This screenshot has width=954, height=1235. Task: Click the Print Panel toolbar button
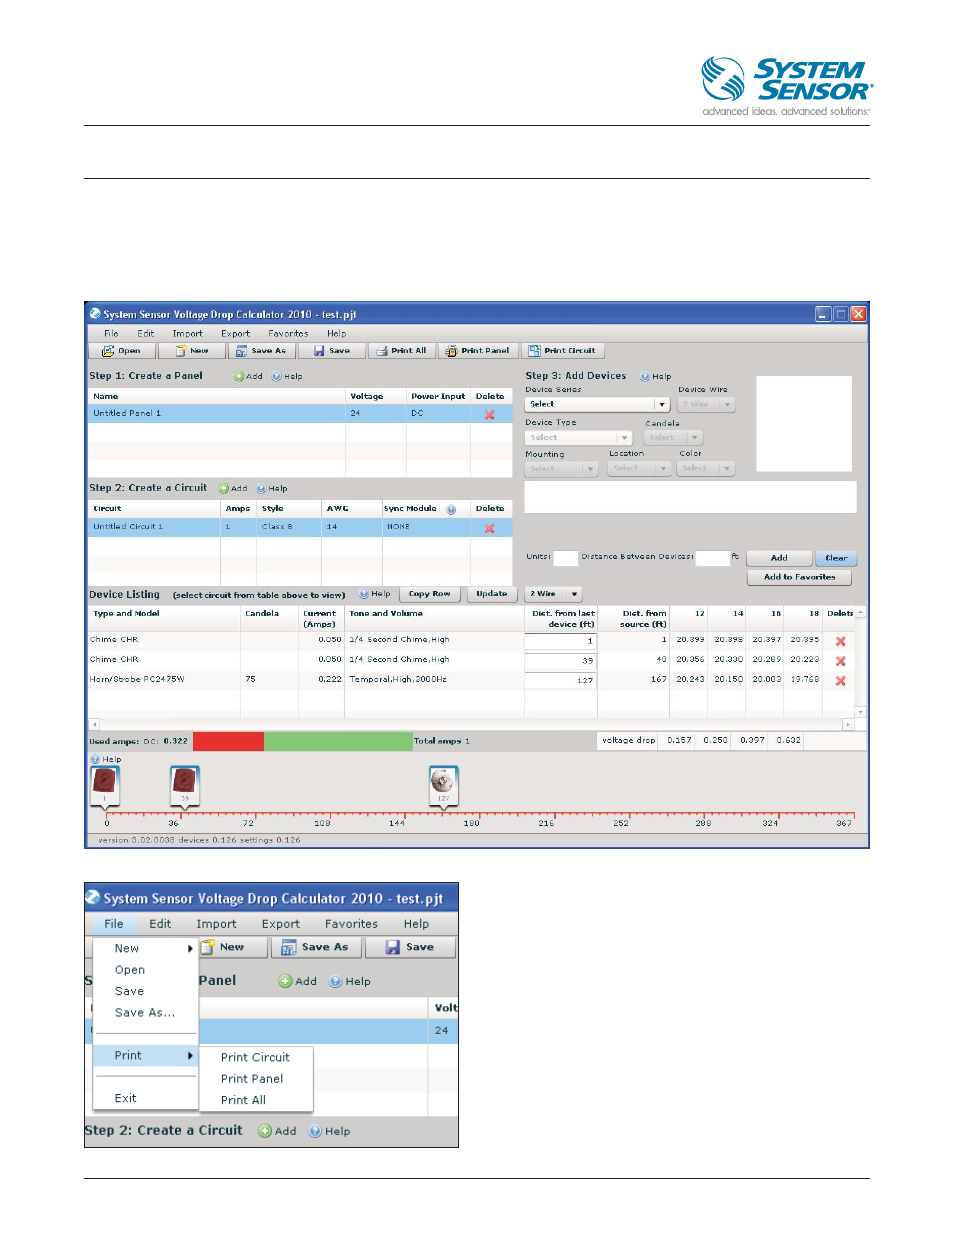point(478,351)
